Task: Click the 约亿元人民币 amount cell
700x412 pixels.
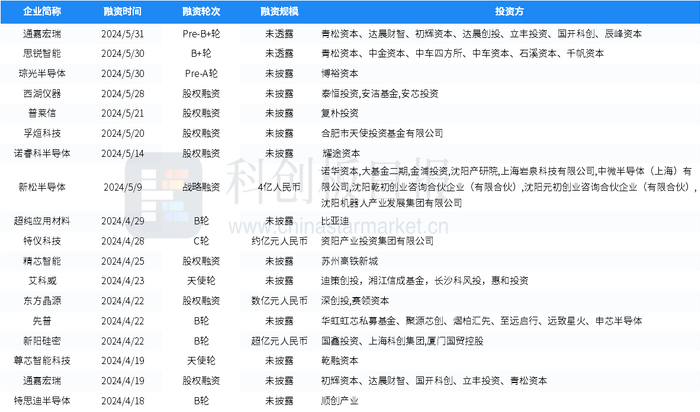Action: [x=279, y=241]
